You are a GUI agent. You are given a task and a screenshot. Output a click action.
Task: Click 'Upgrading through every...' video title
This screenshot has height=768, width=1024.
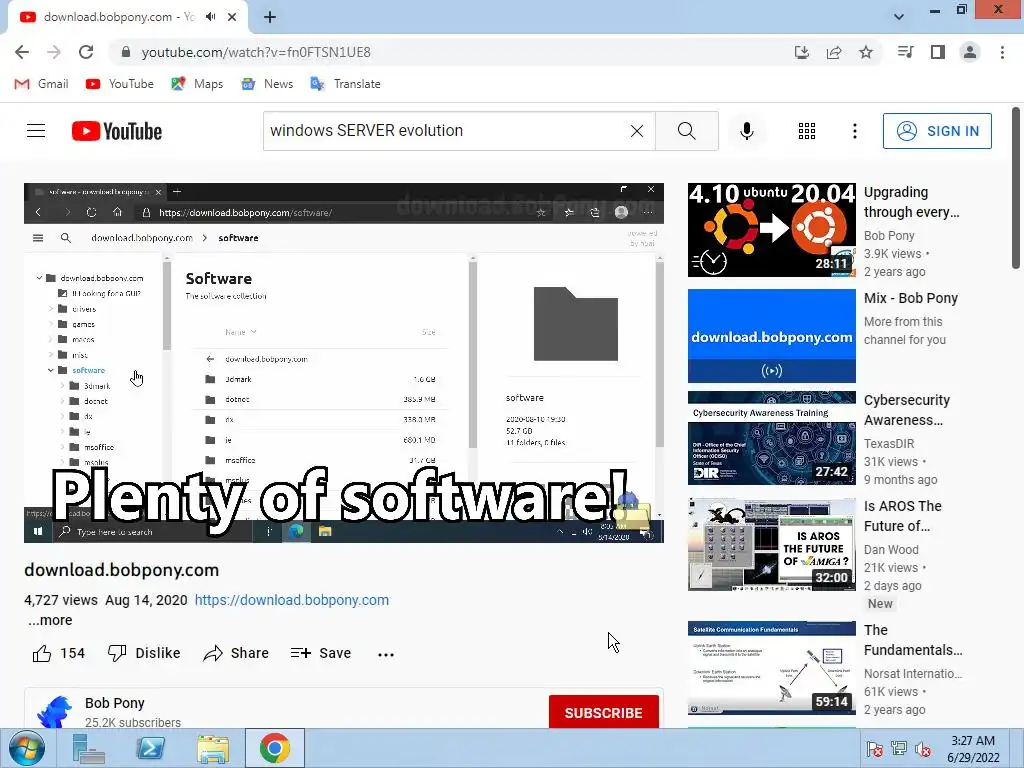(x=912, y=202)
